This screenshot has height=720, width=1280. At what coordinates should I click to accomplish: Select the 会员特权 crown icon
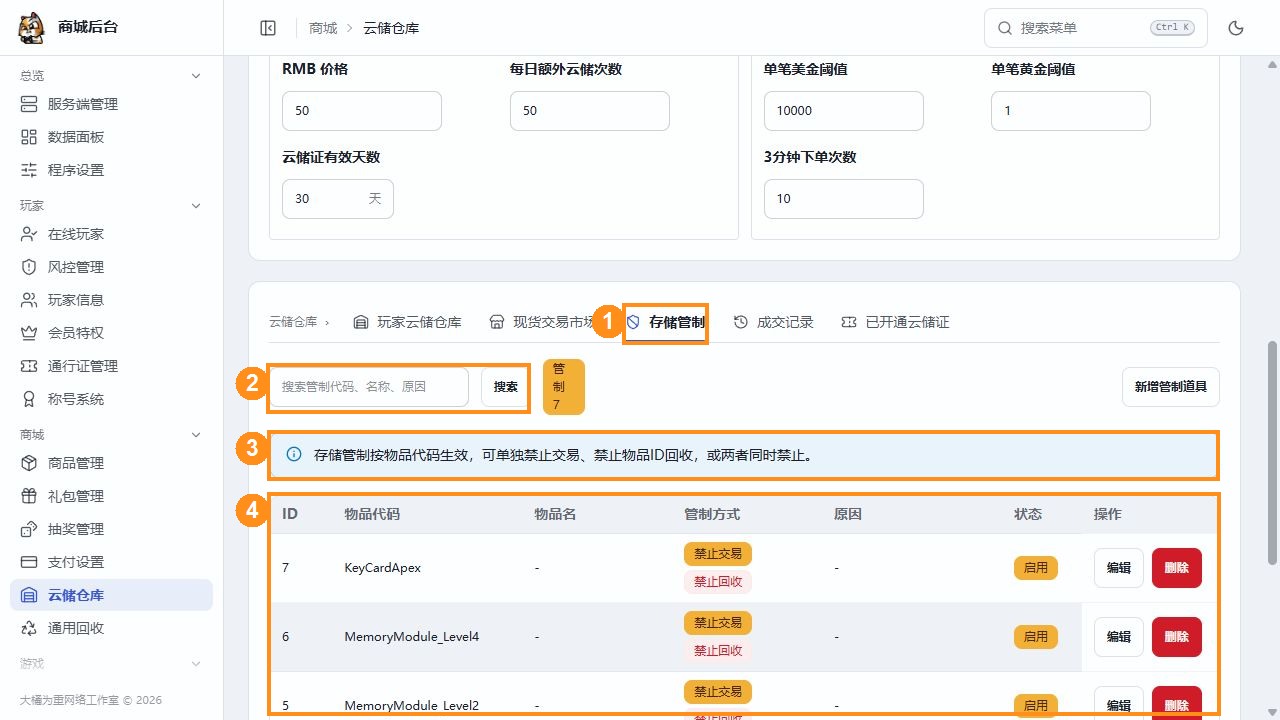pyautogui.click(x=29, y=333)
